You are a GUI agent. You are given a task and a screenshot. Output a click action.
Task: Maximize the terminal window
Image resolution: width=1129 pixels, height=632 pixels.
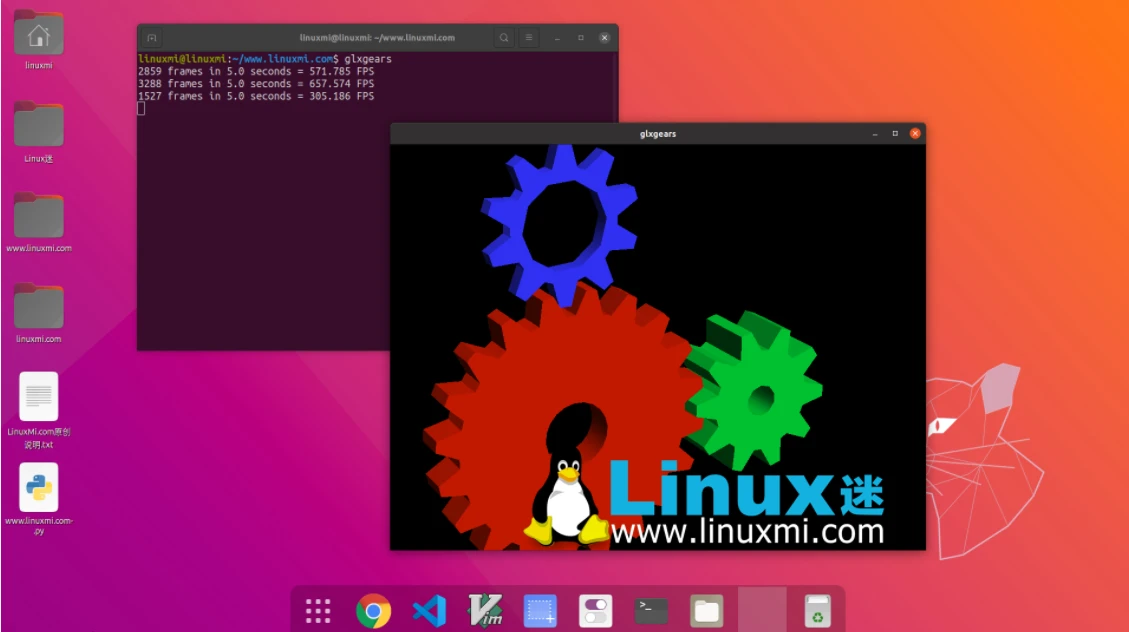coord(581,37)
